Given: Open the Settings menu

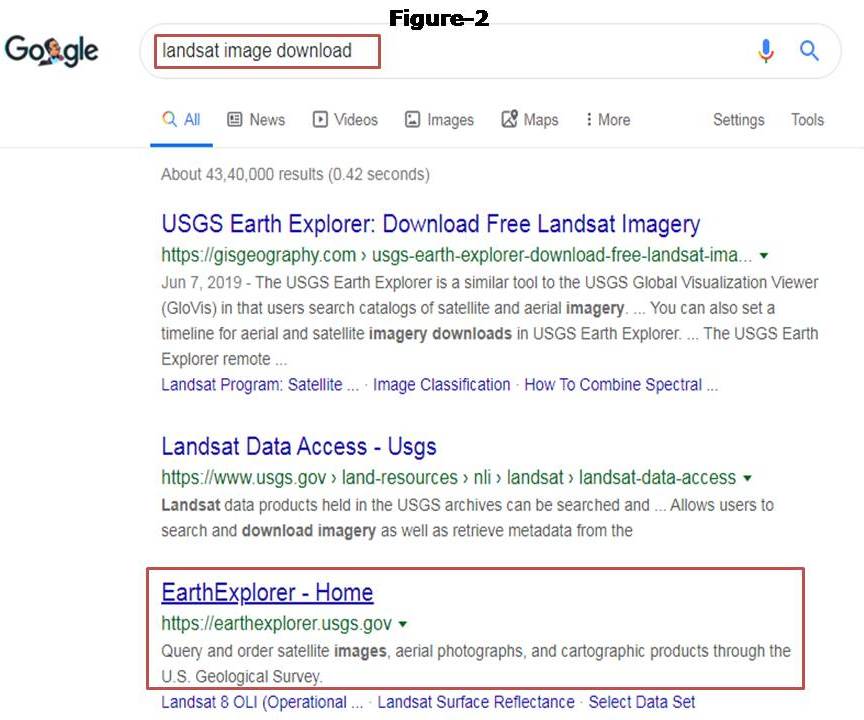Looking at the screenshot, I should [x=738, y=120].
